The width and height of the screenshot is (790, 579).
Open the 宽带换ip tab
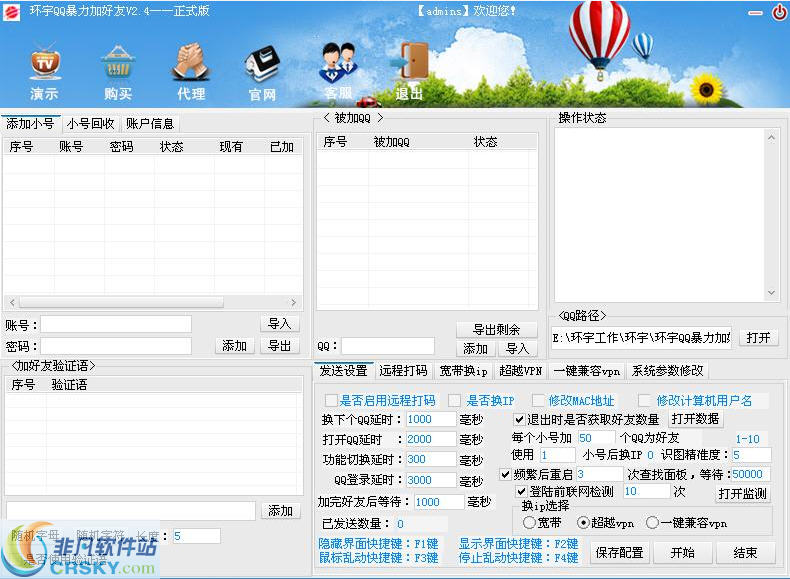pyautogui.click(x=464, y=370)
